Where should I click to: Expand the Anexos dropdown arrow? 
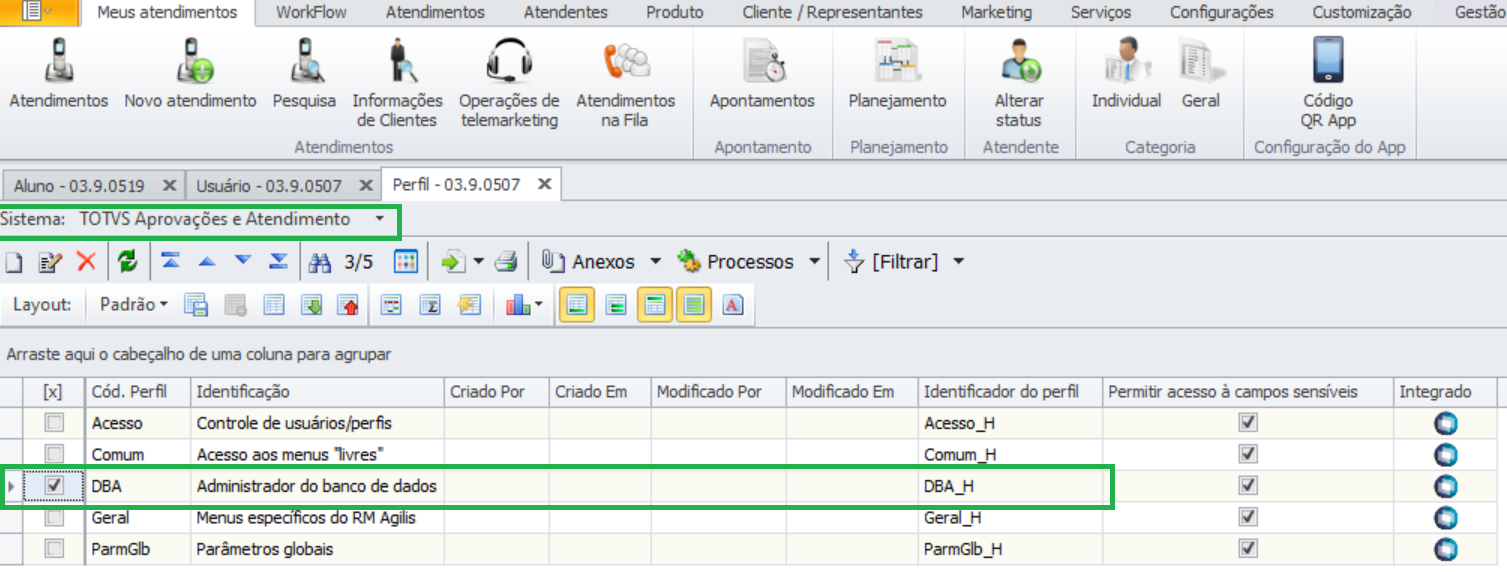click(656, 262)
